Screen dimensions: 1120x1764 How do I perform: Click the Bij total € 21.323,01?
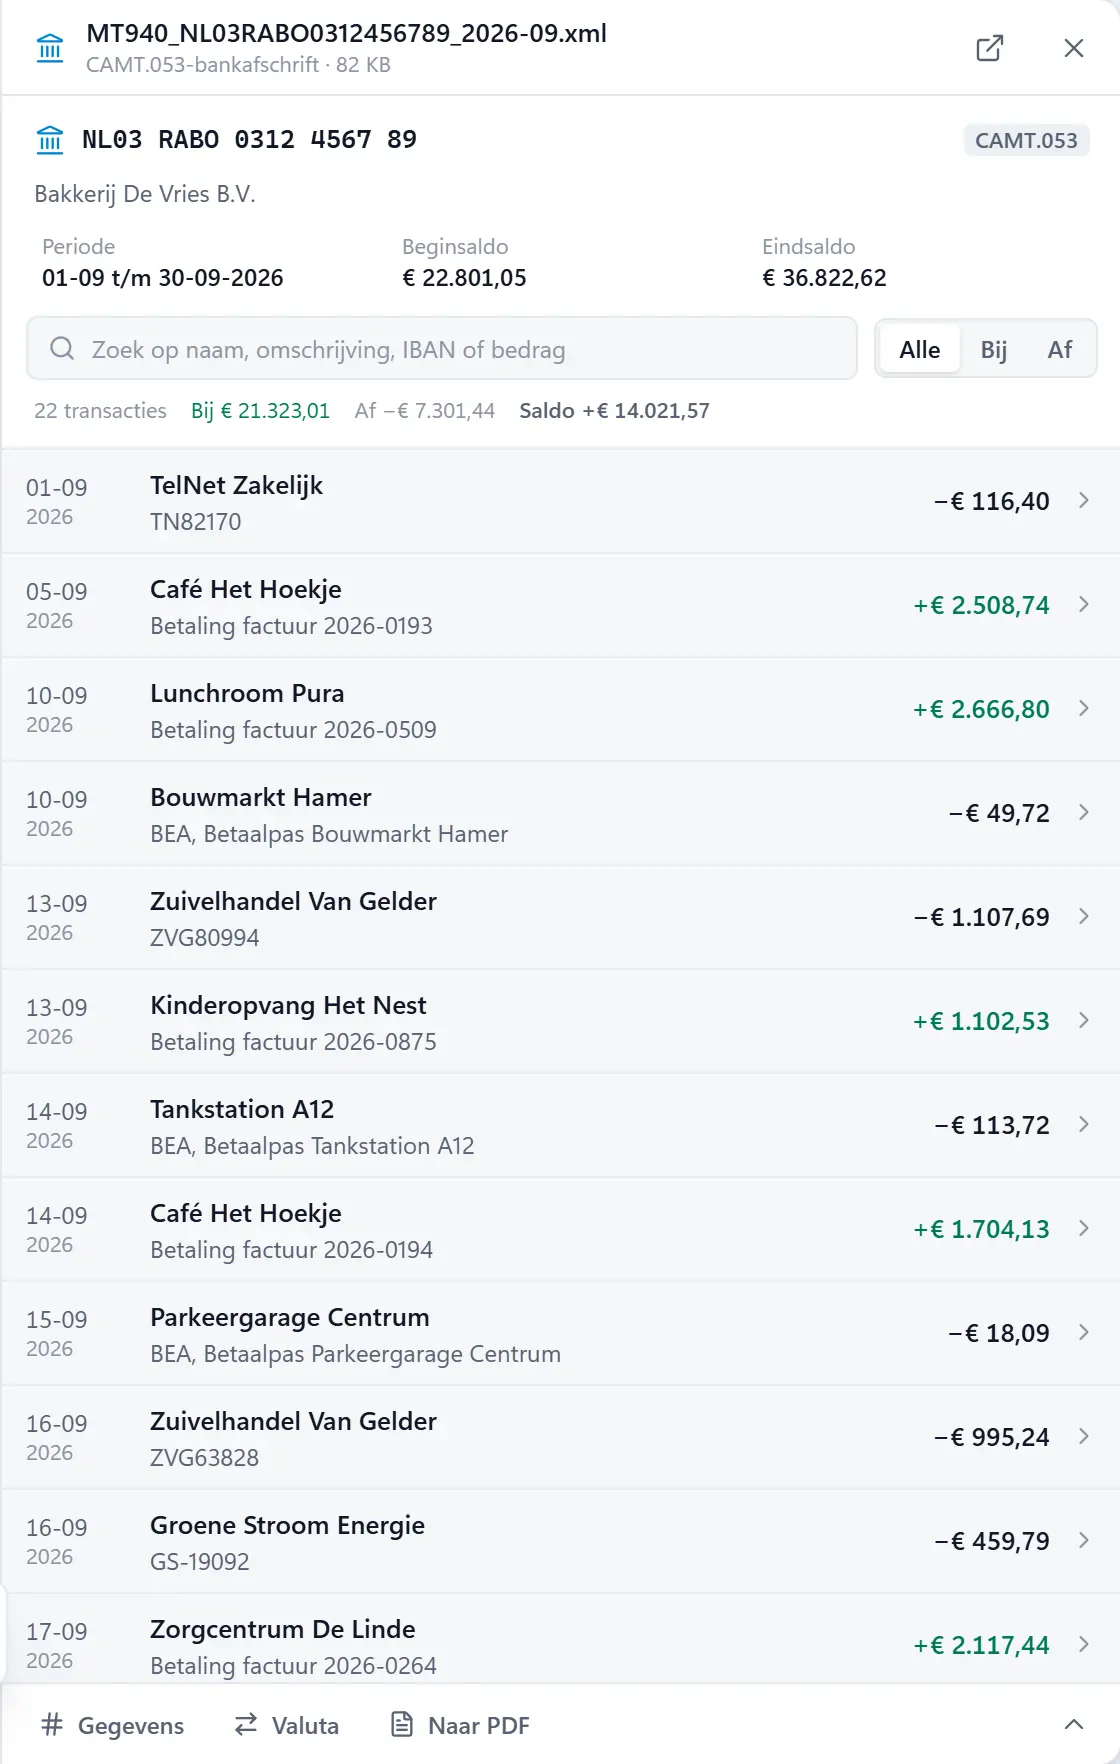point(260,411)
